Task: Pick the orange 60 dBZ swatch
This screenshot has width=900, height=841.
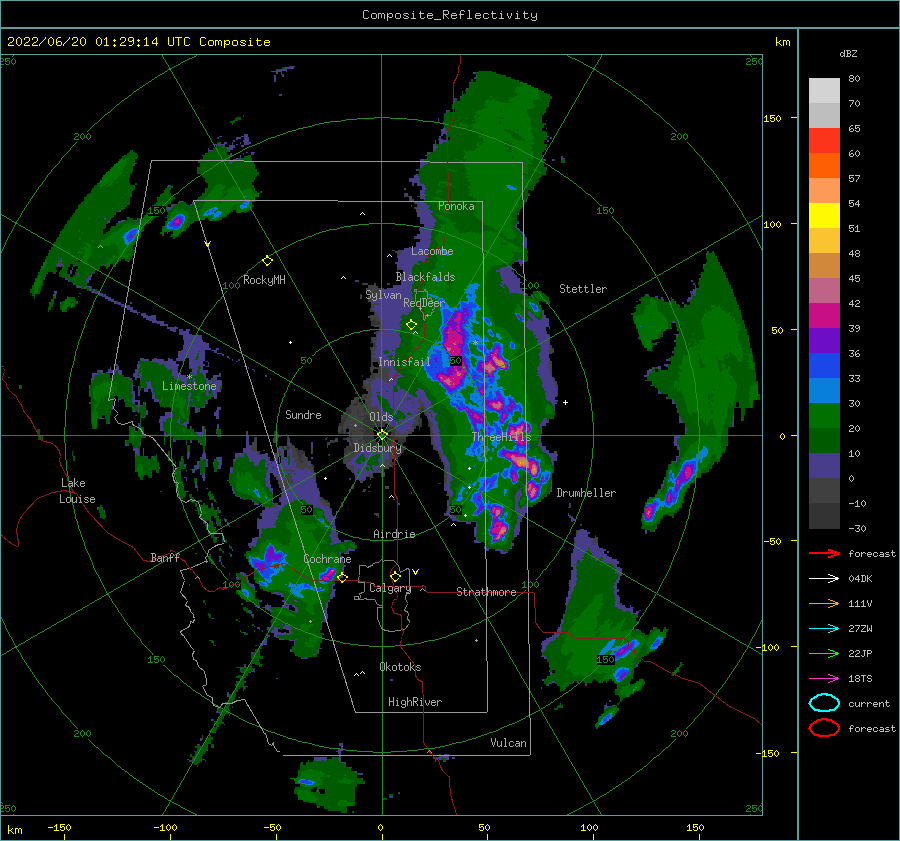Action: point(824,165)
